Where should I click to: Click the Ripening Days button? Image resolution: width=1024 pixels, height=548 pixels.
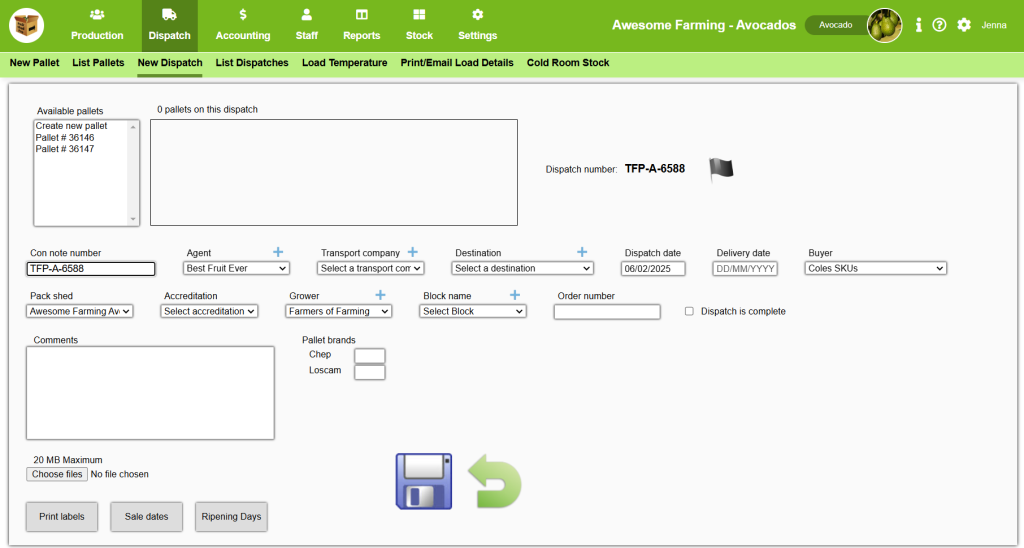(x=231, y=517)
